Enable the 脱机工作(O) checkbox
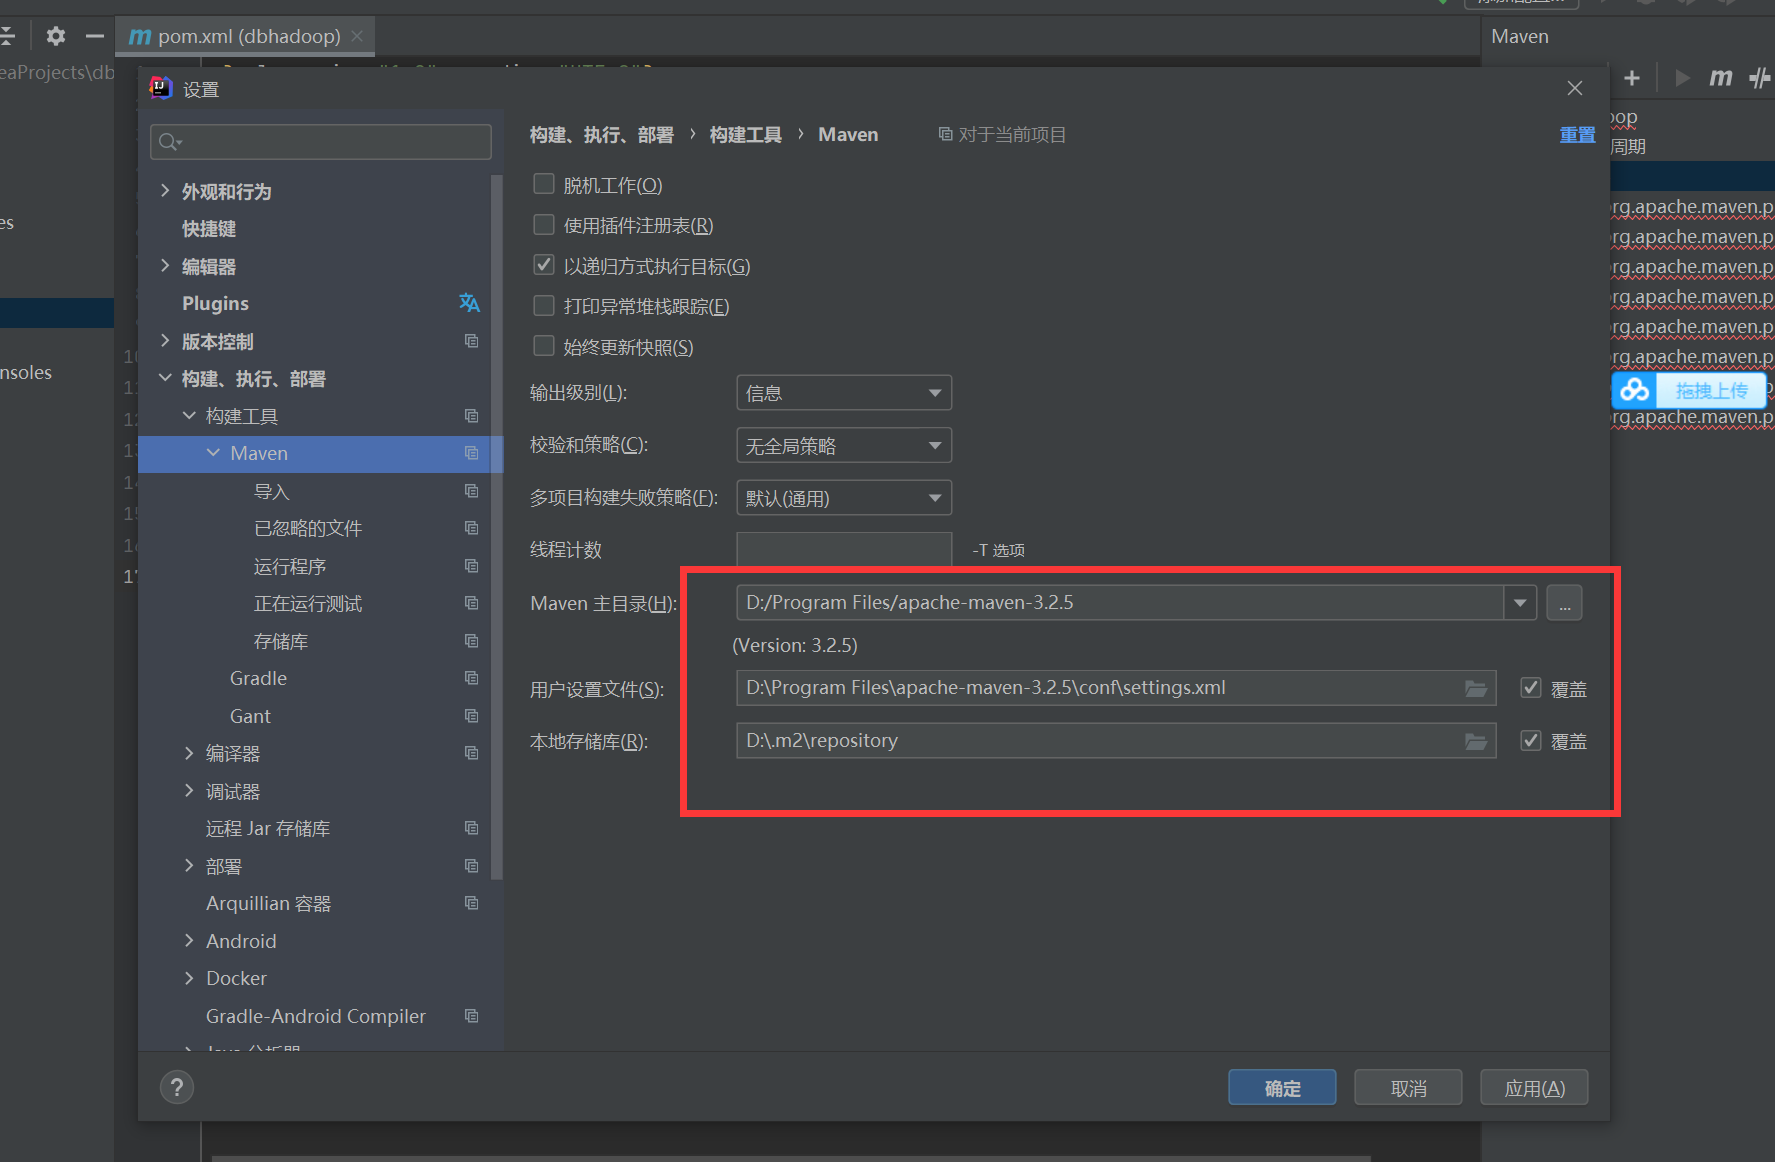The height and width of the screenshot is (1162, 1775). [544, 184]
